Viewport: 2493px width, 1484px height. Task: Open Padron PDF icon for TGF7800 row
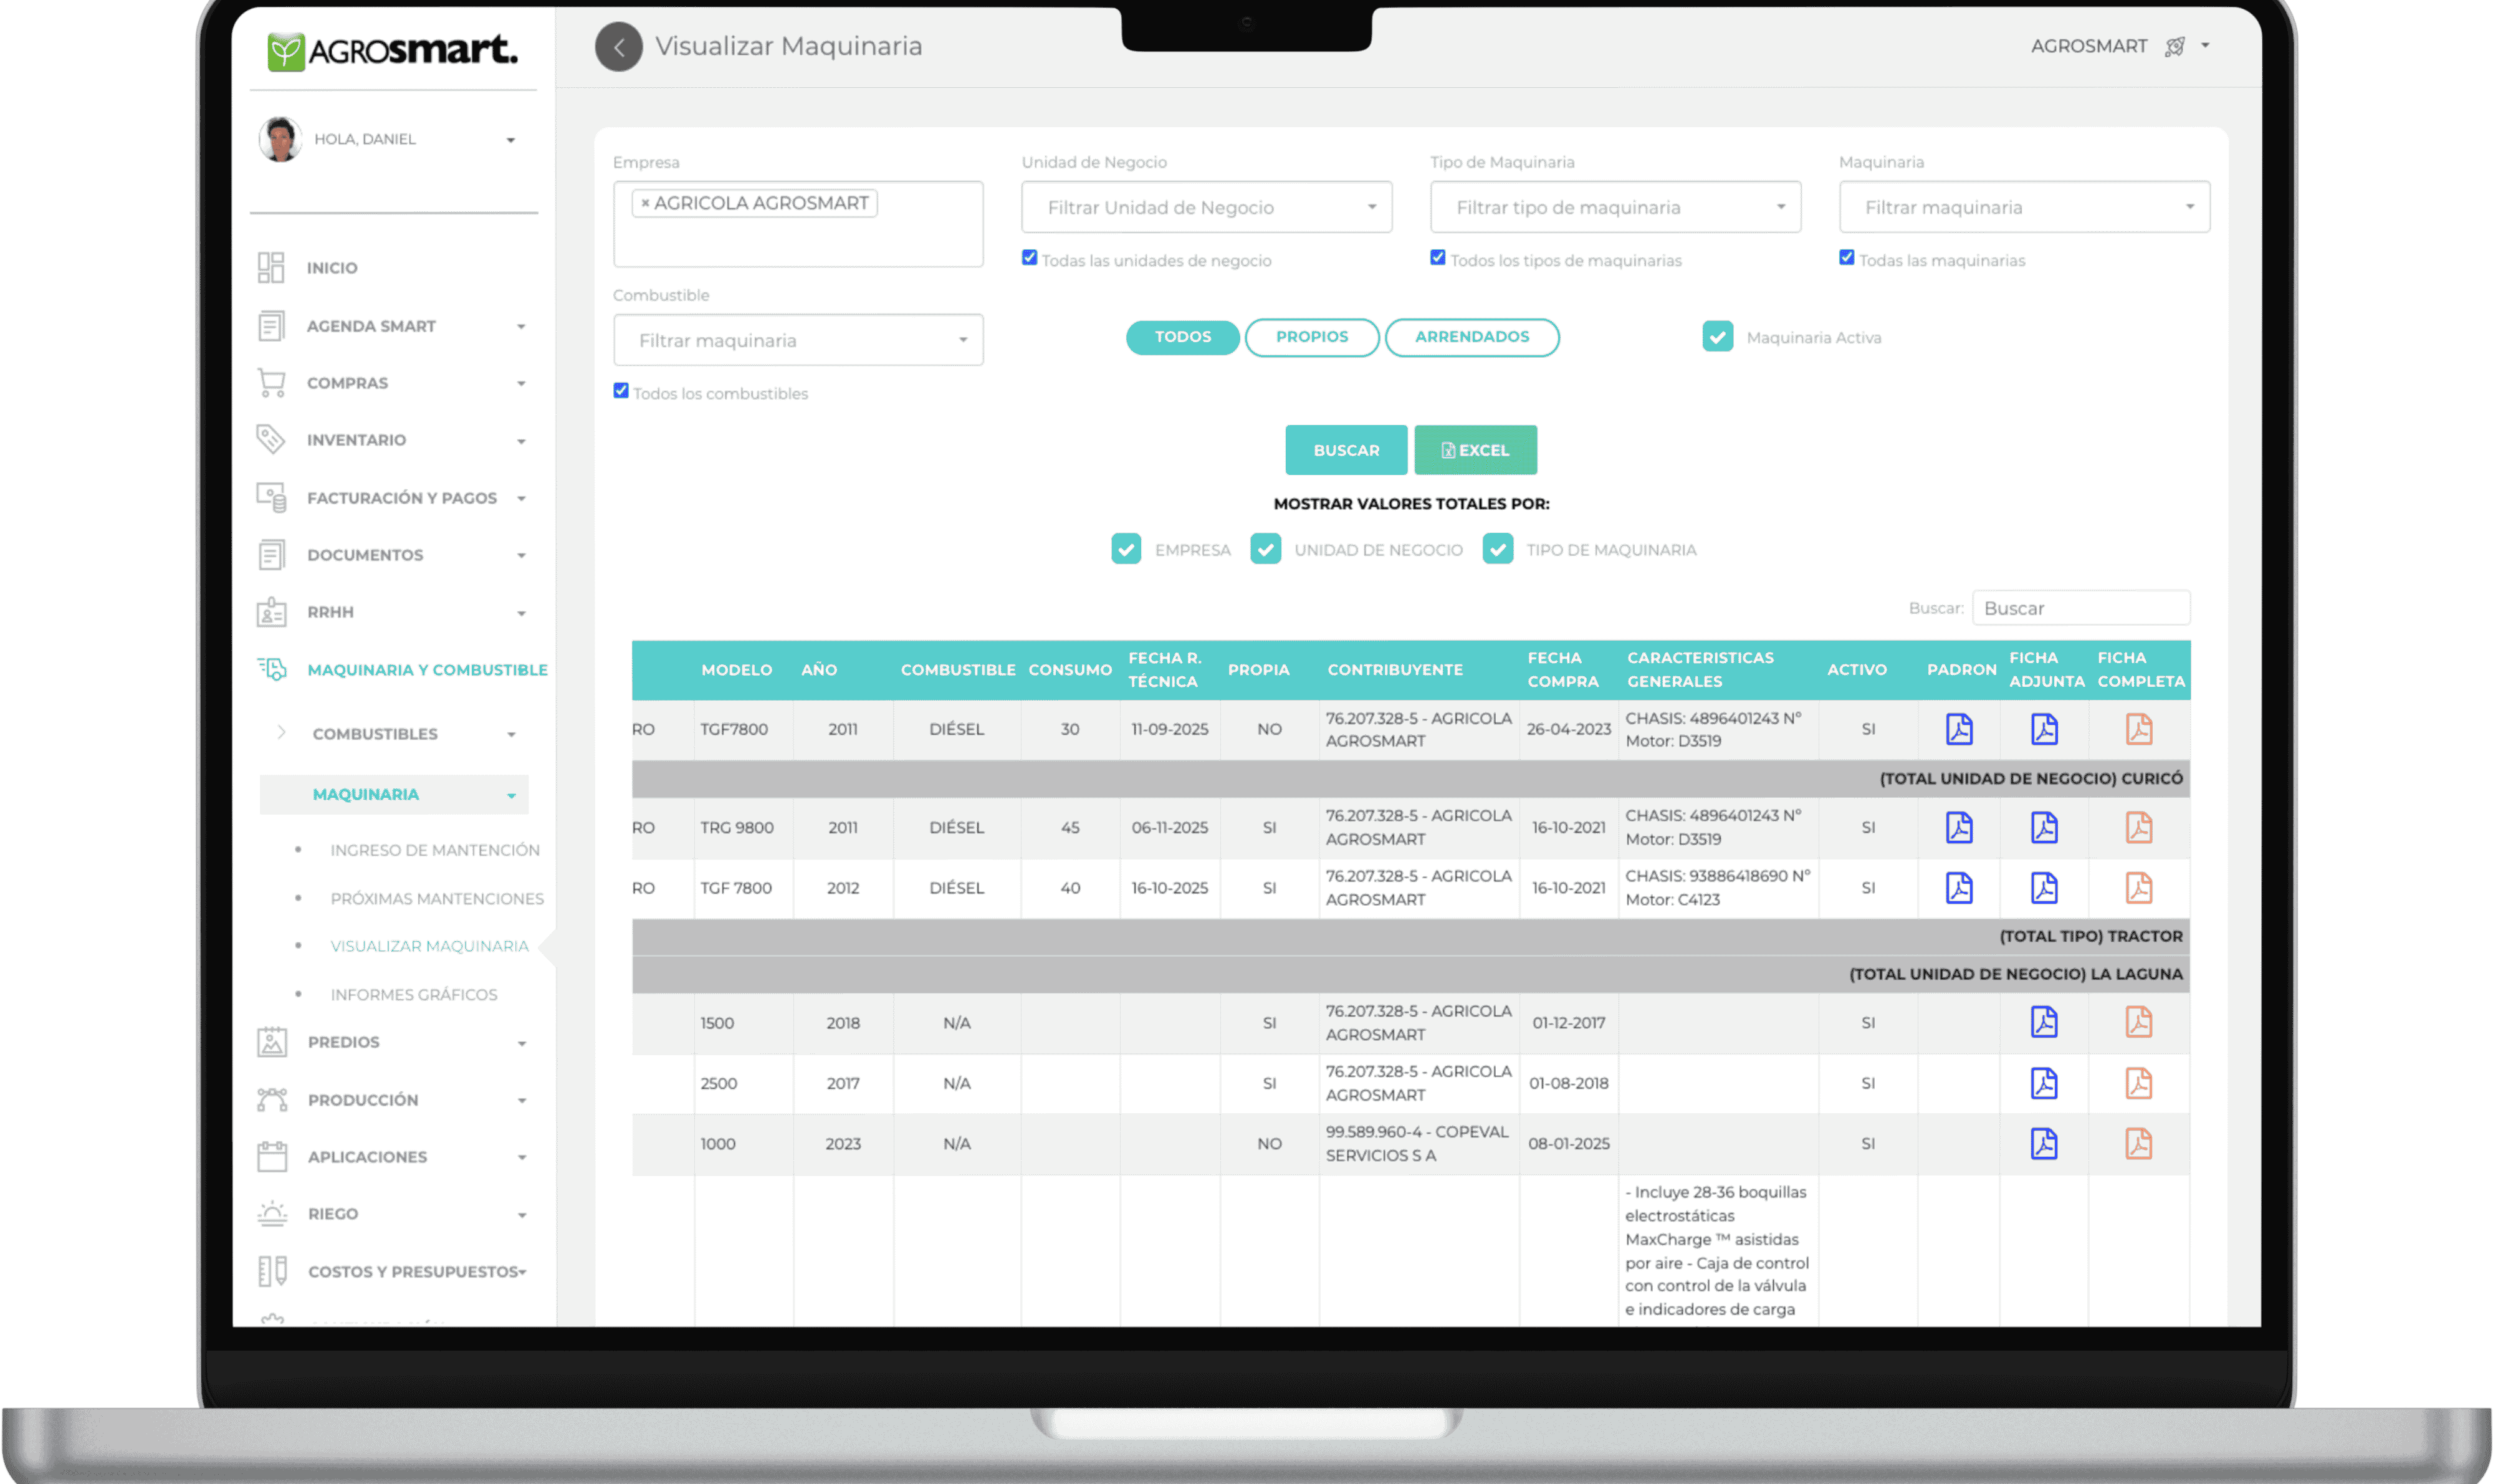point(1958,729)
